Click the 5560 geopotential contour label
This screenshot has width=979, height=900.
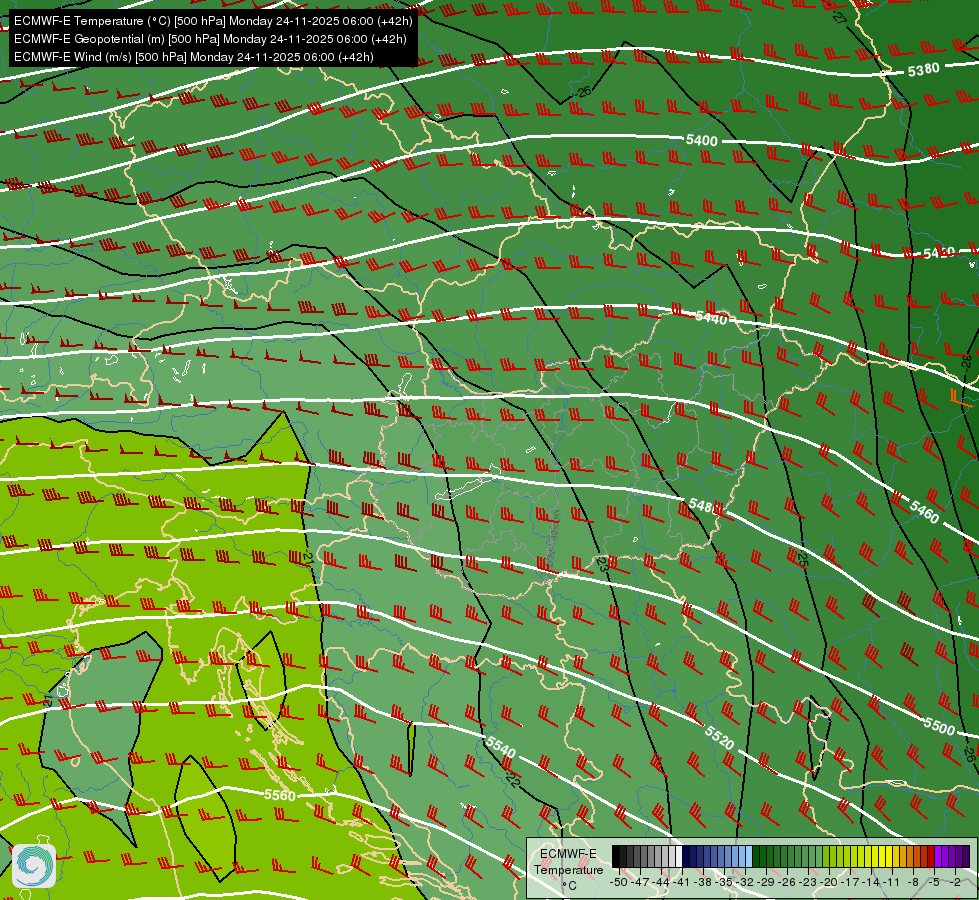(x=280, y=795)
